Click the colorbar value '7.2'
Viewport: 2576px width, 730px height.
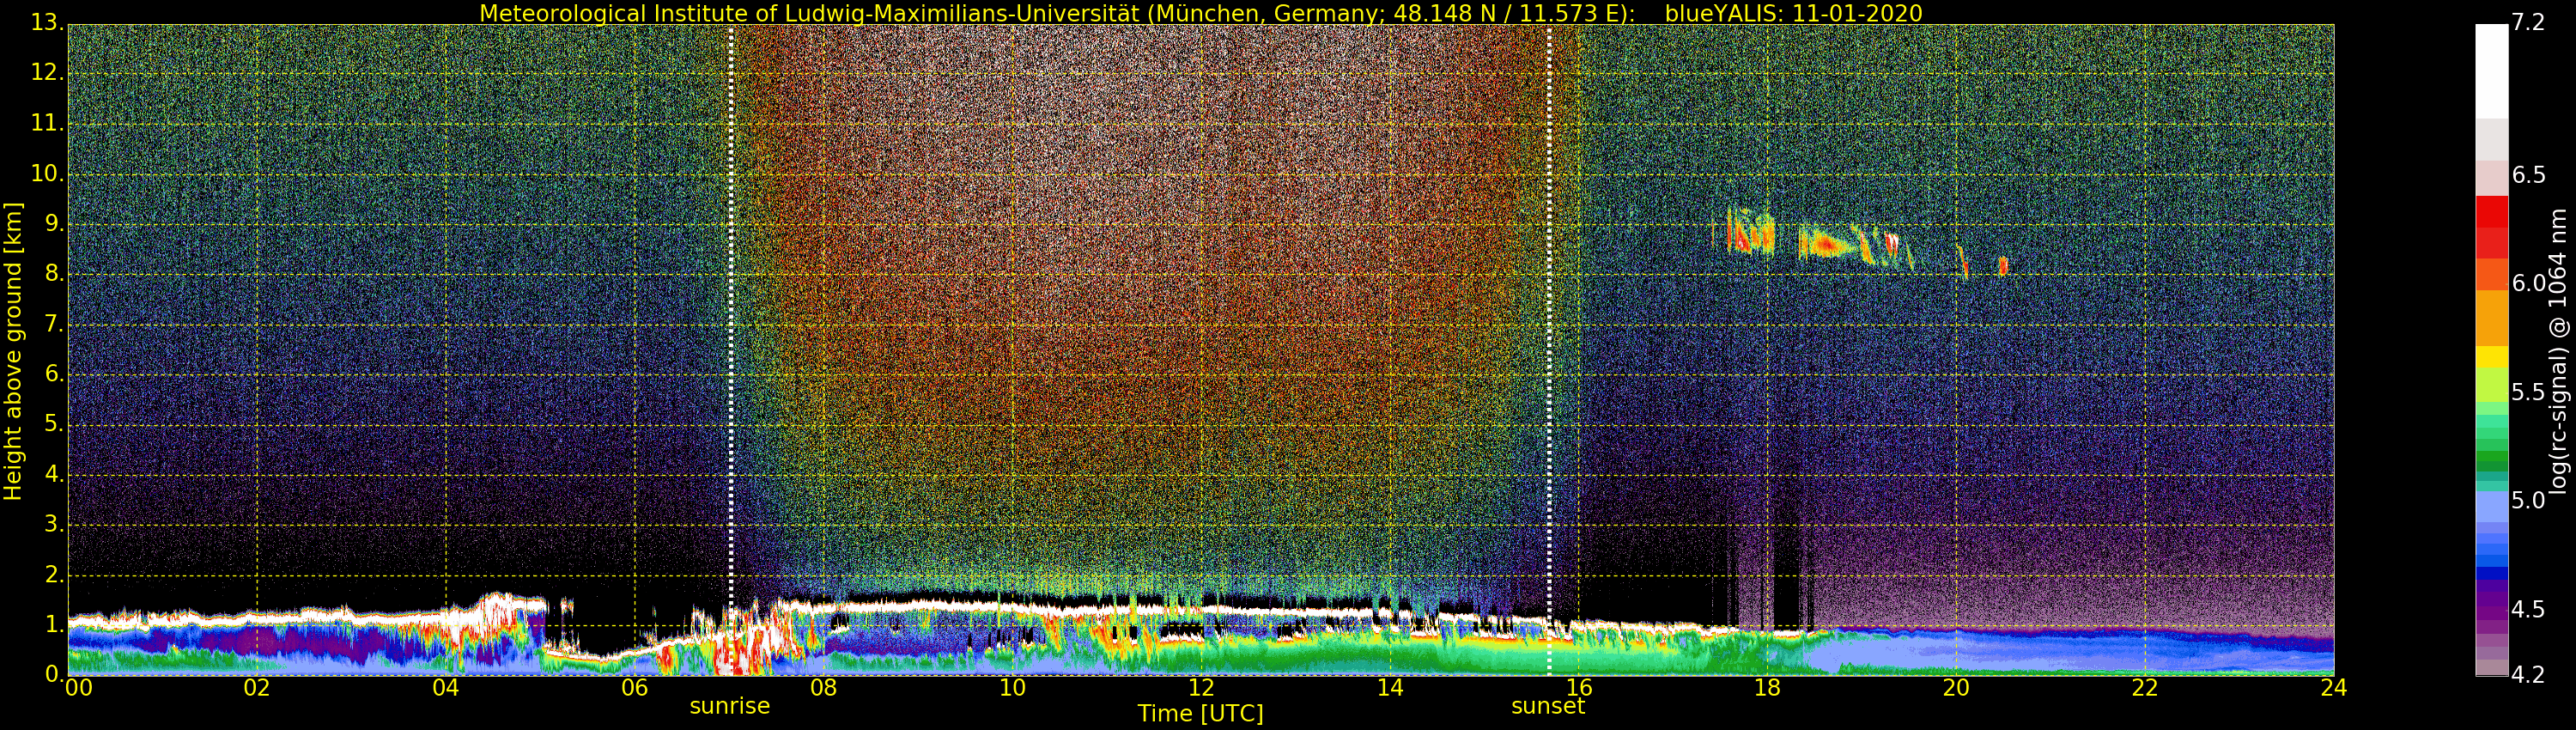point(2528,22)
